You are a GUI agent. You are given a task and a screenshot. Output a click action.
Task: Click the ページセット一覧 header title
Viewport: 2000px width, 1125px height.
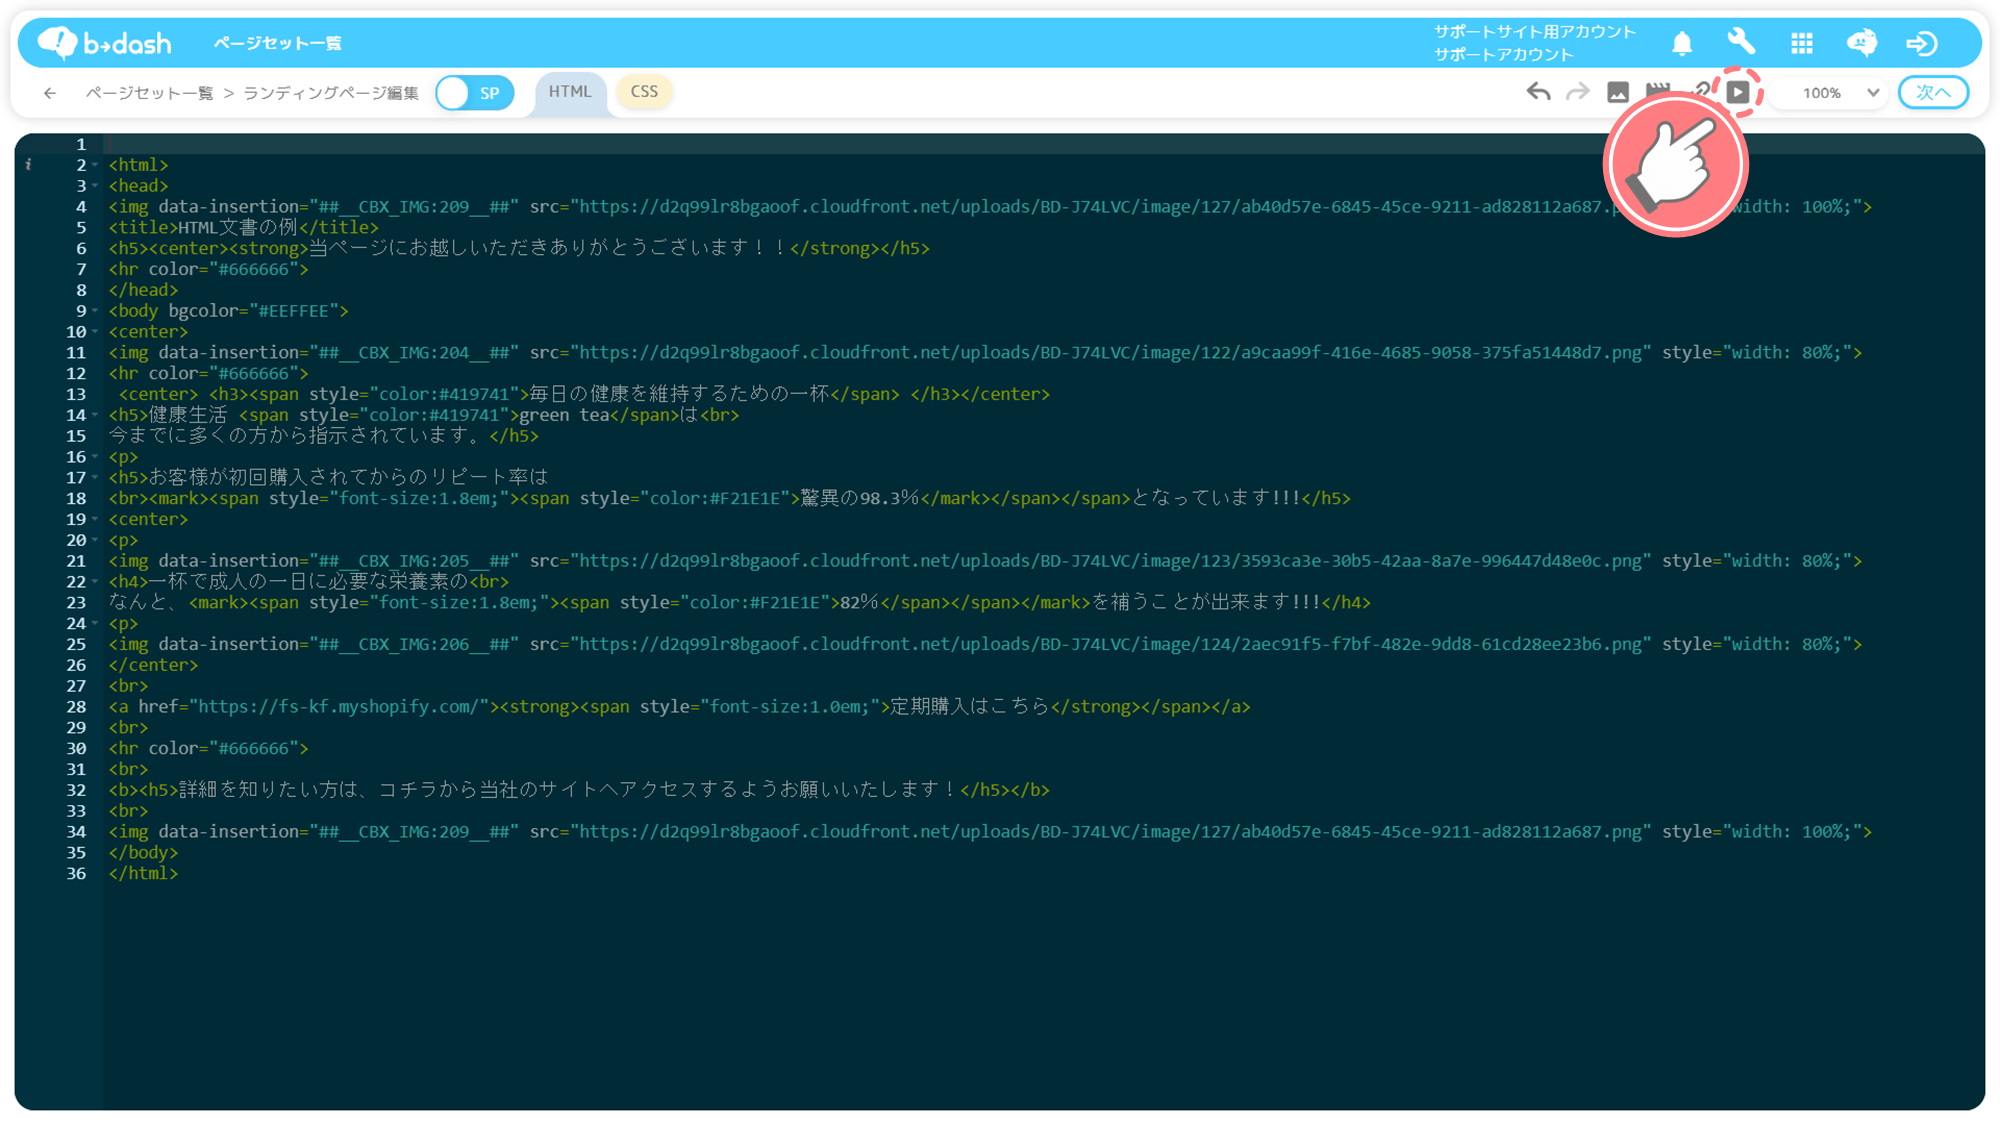click(278, 43)
